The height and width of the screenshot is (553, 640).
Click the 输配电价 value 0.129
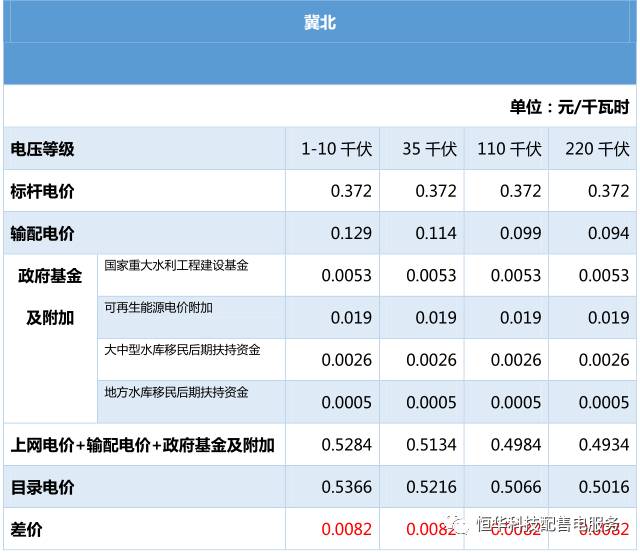351,234
